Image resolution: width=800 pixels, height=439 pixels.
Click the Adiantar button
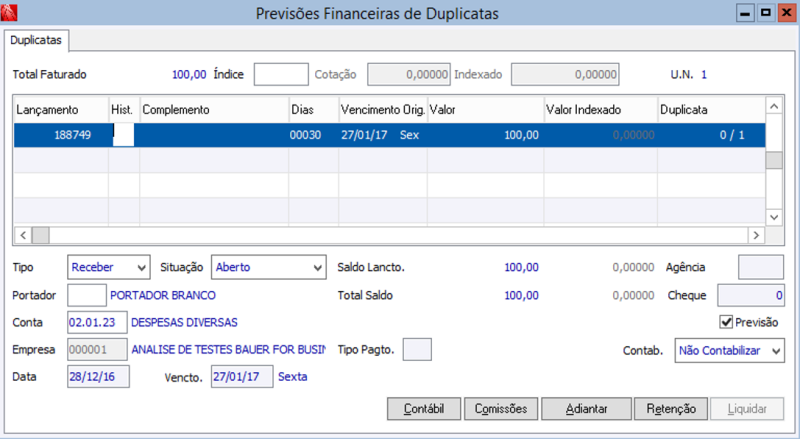pos(586,409)
